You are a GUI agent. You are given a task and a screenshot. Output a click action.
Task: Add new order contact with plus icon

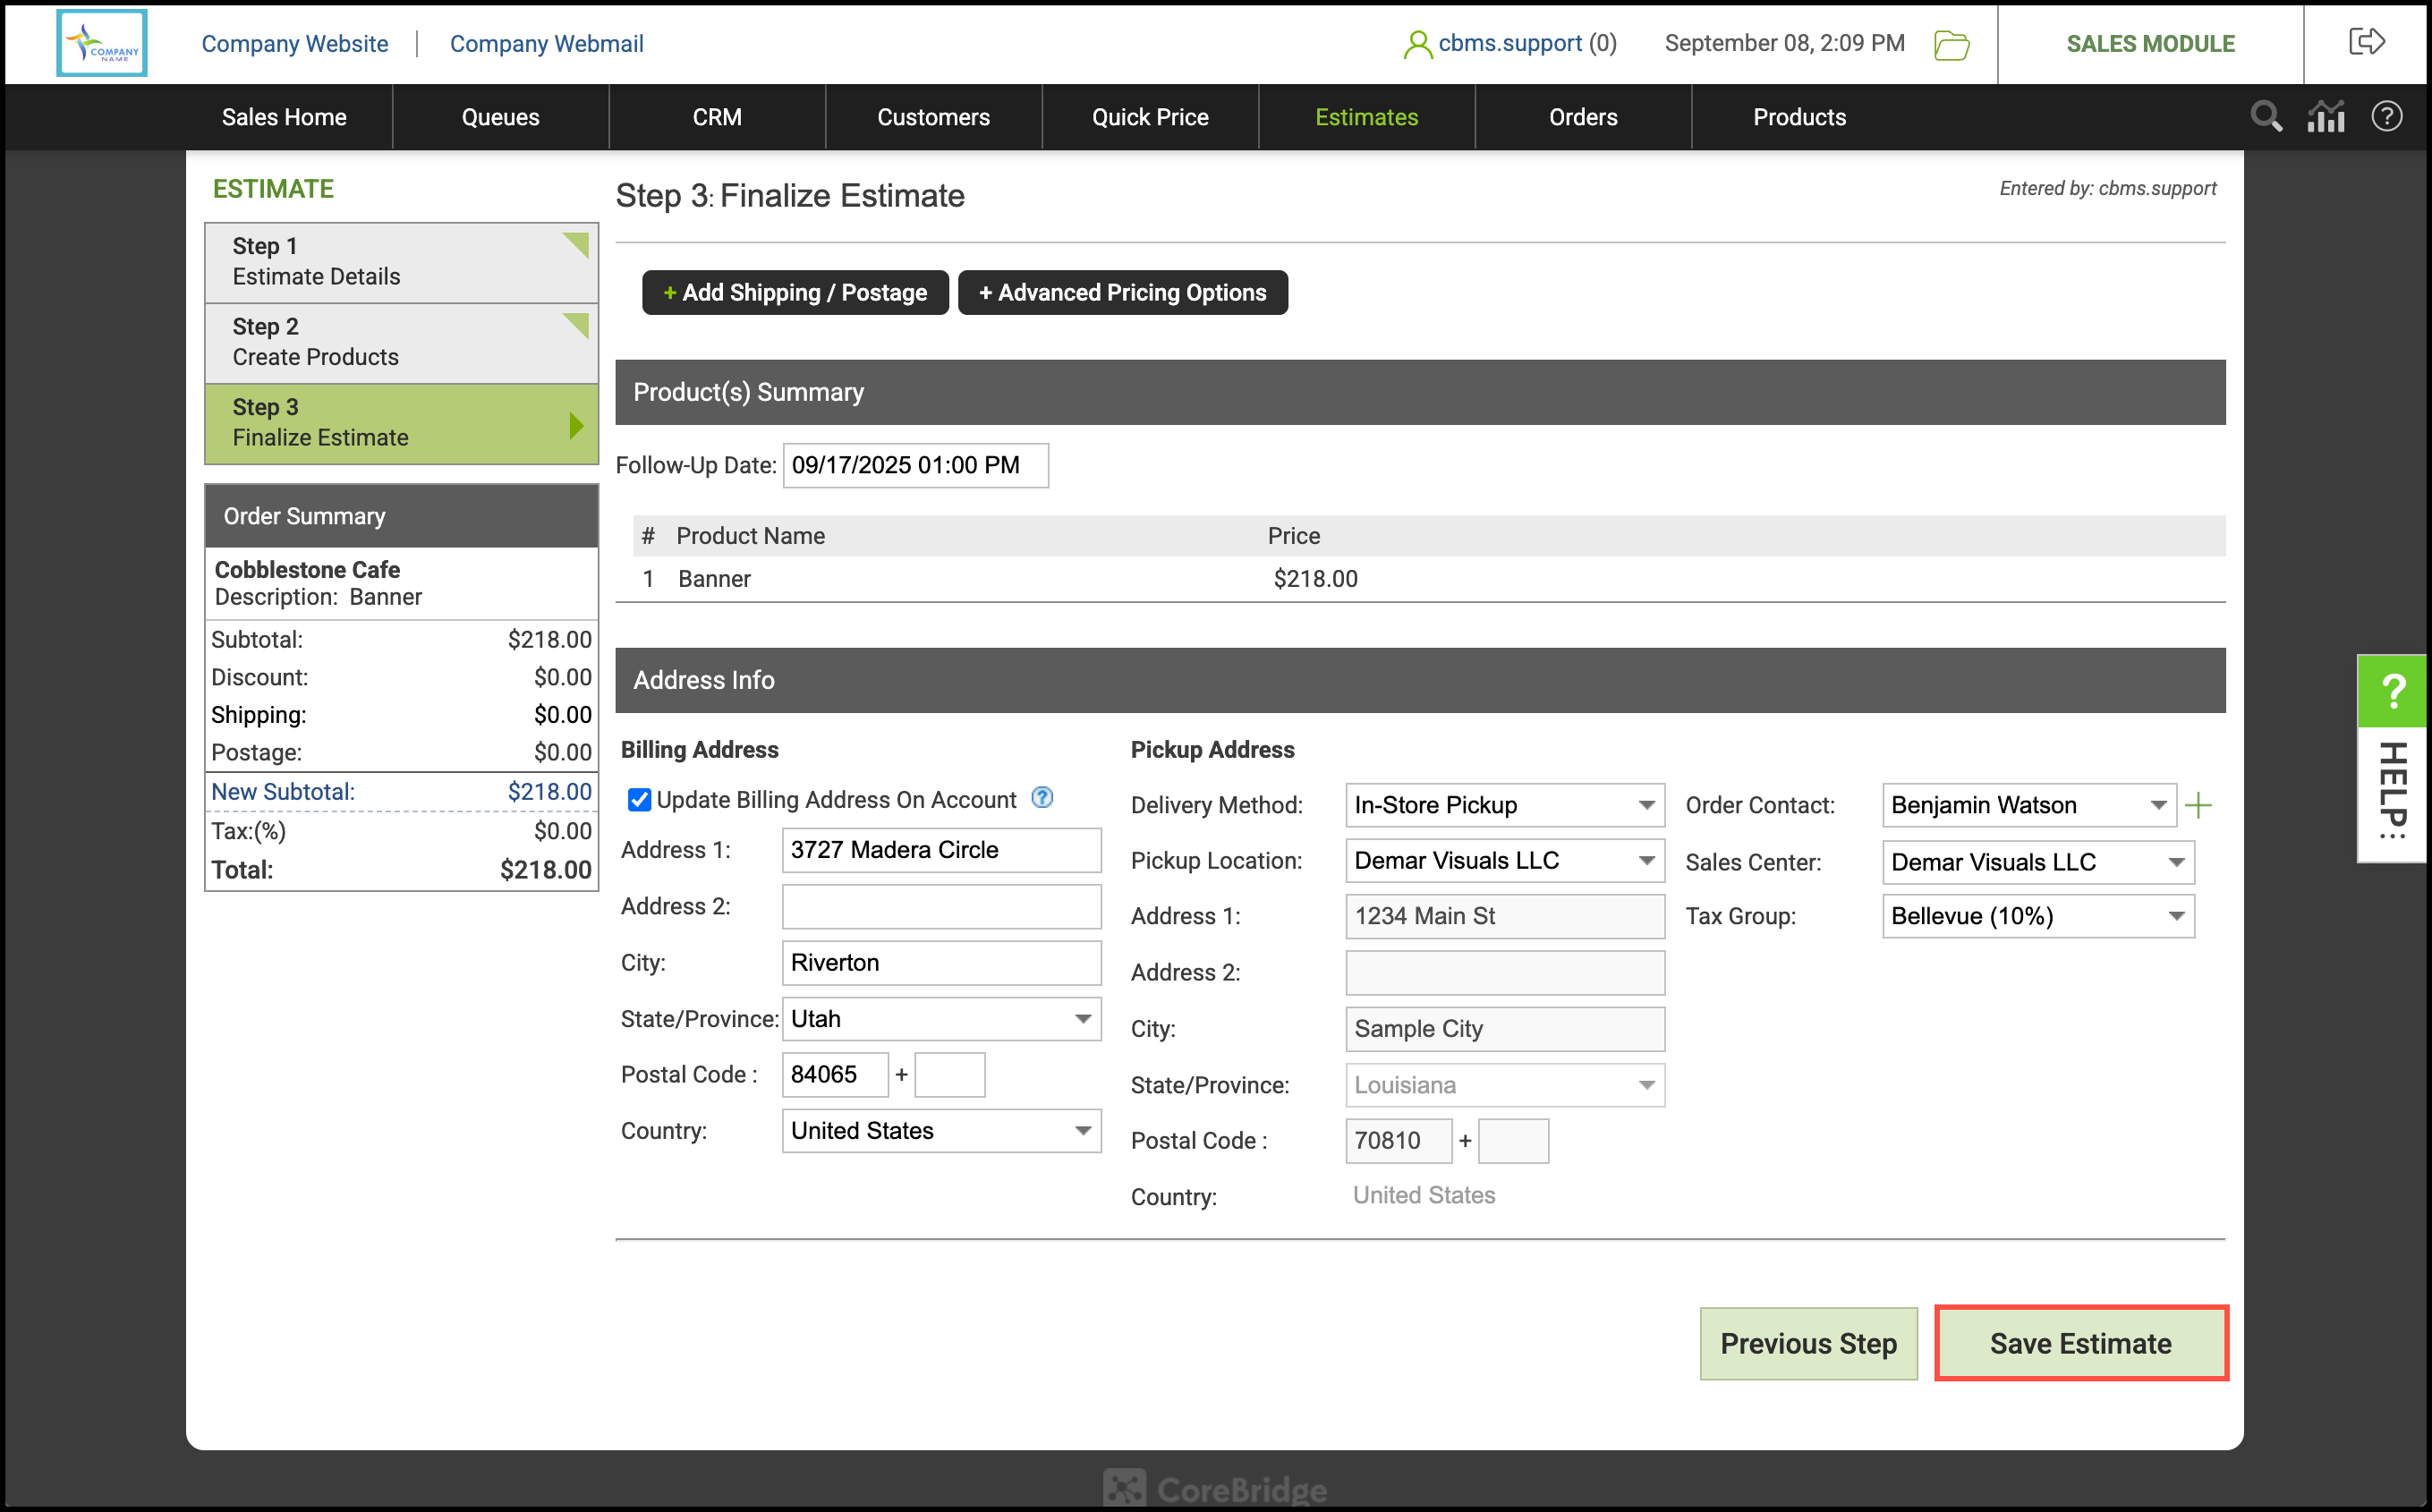2199,805
